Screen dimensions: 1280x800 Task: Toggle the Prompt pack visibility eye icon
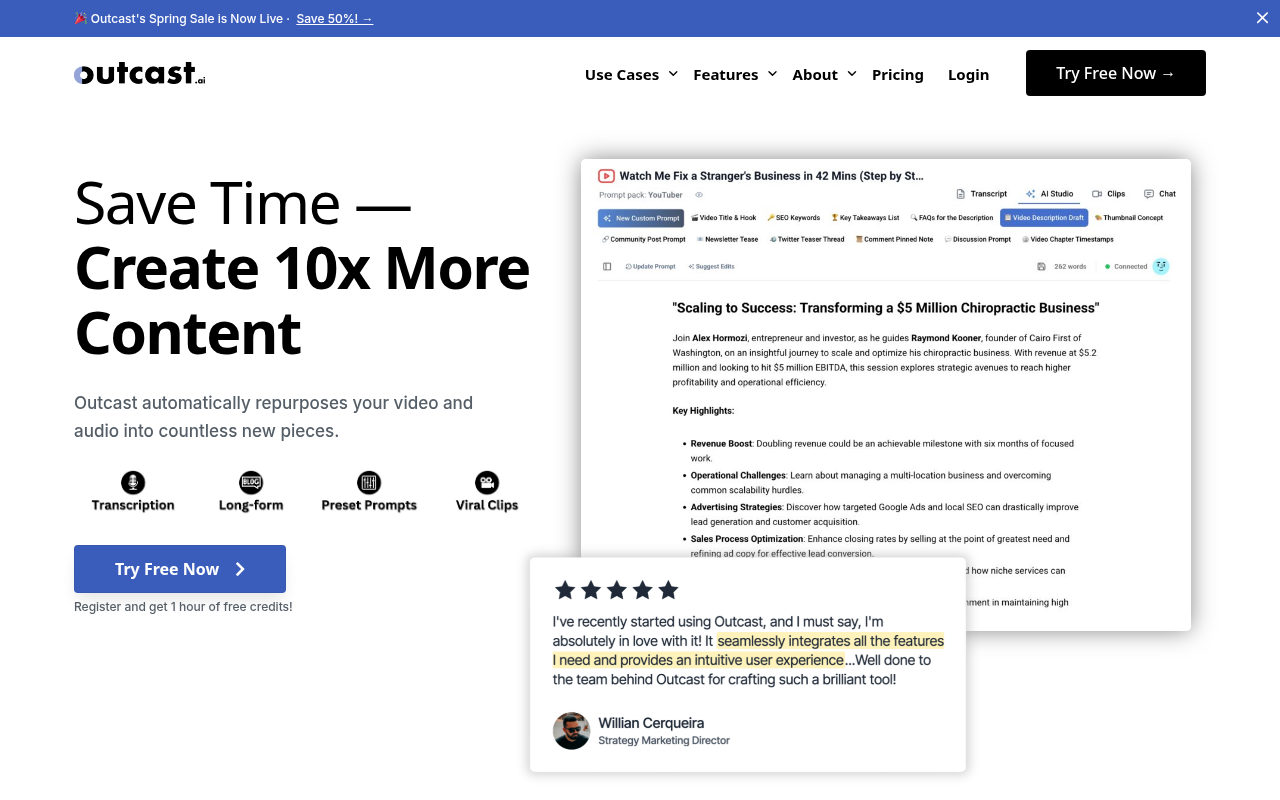tap(699, 195)
